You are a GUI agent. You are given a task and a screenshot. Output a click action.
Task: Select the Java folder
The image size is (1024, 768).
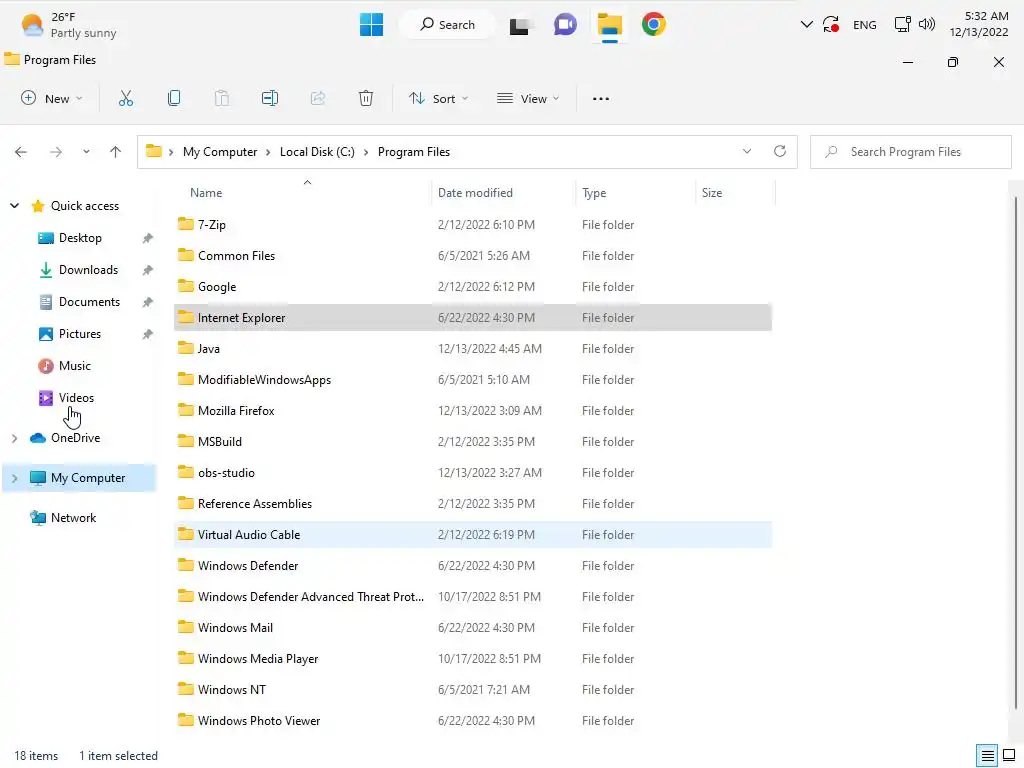pos(473,349)
